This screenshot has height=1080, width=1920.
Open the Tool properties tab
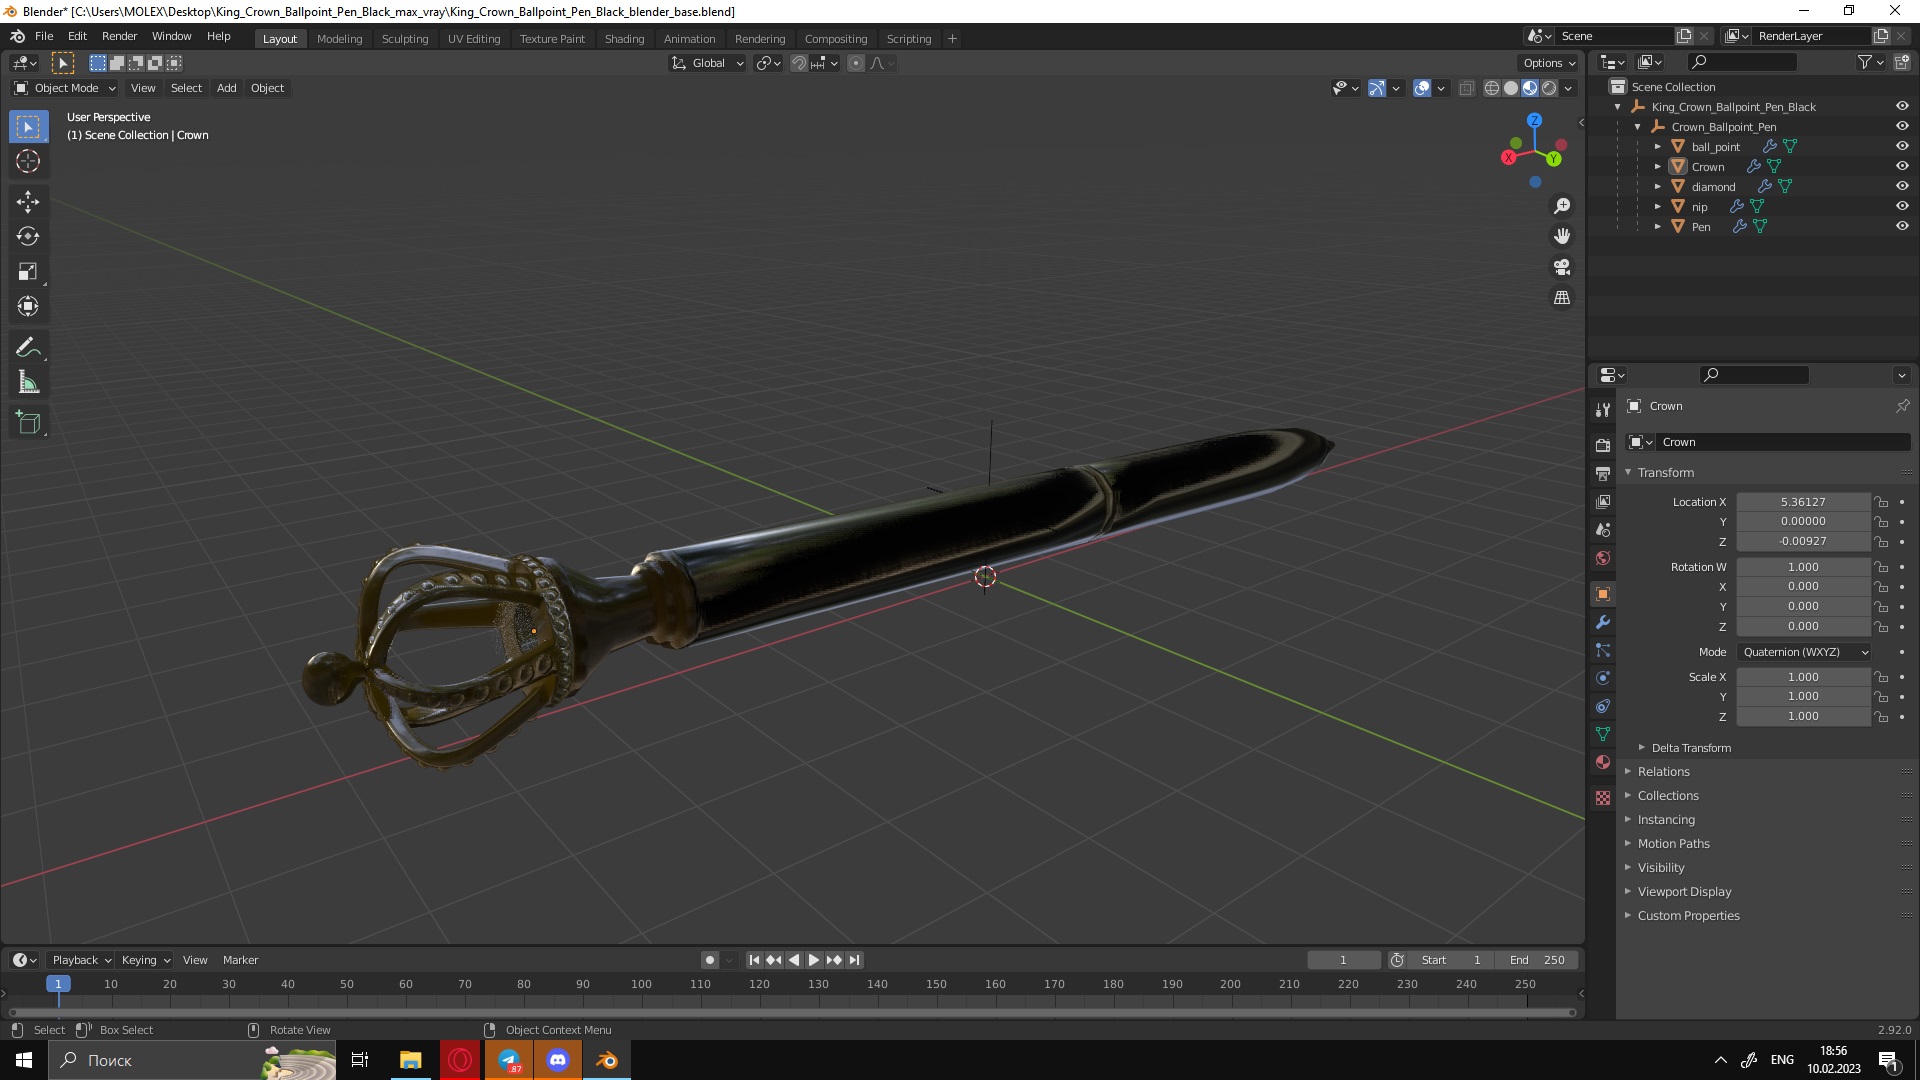point(1603,410)
